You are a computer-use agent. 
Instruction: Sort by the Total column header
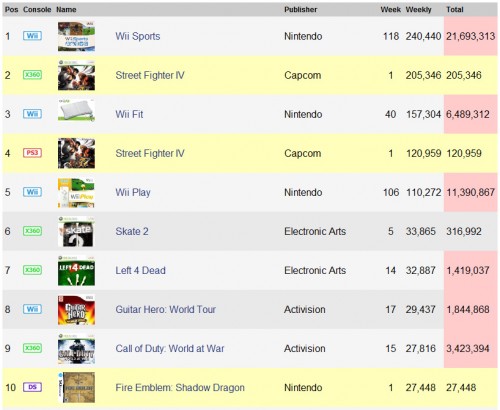(x=455, y=10)
